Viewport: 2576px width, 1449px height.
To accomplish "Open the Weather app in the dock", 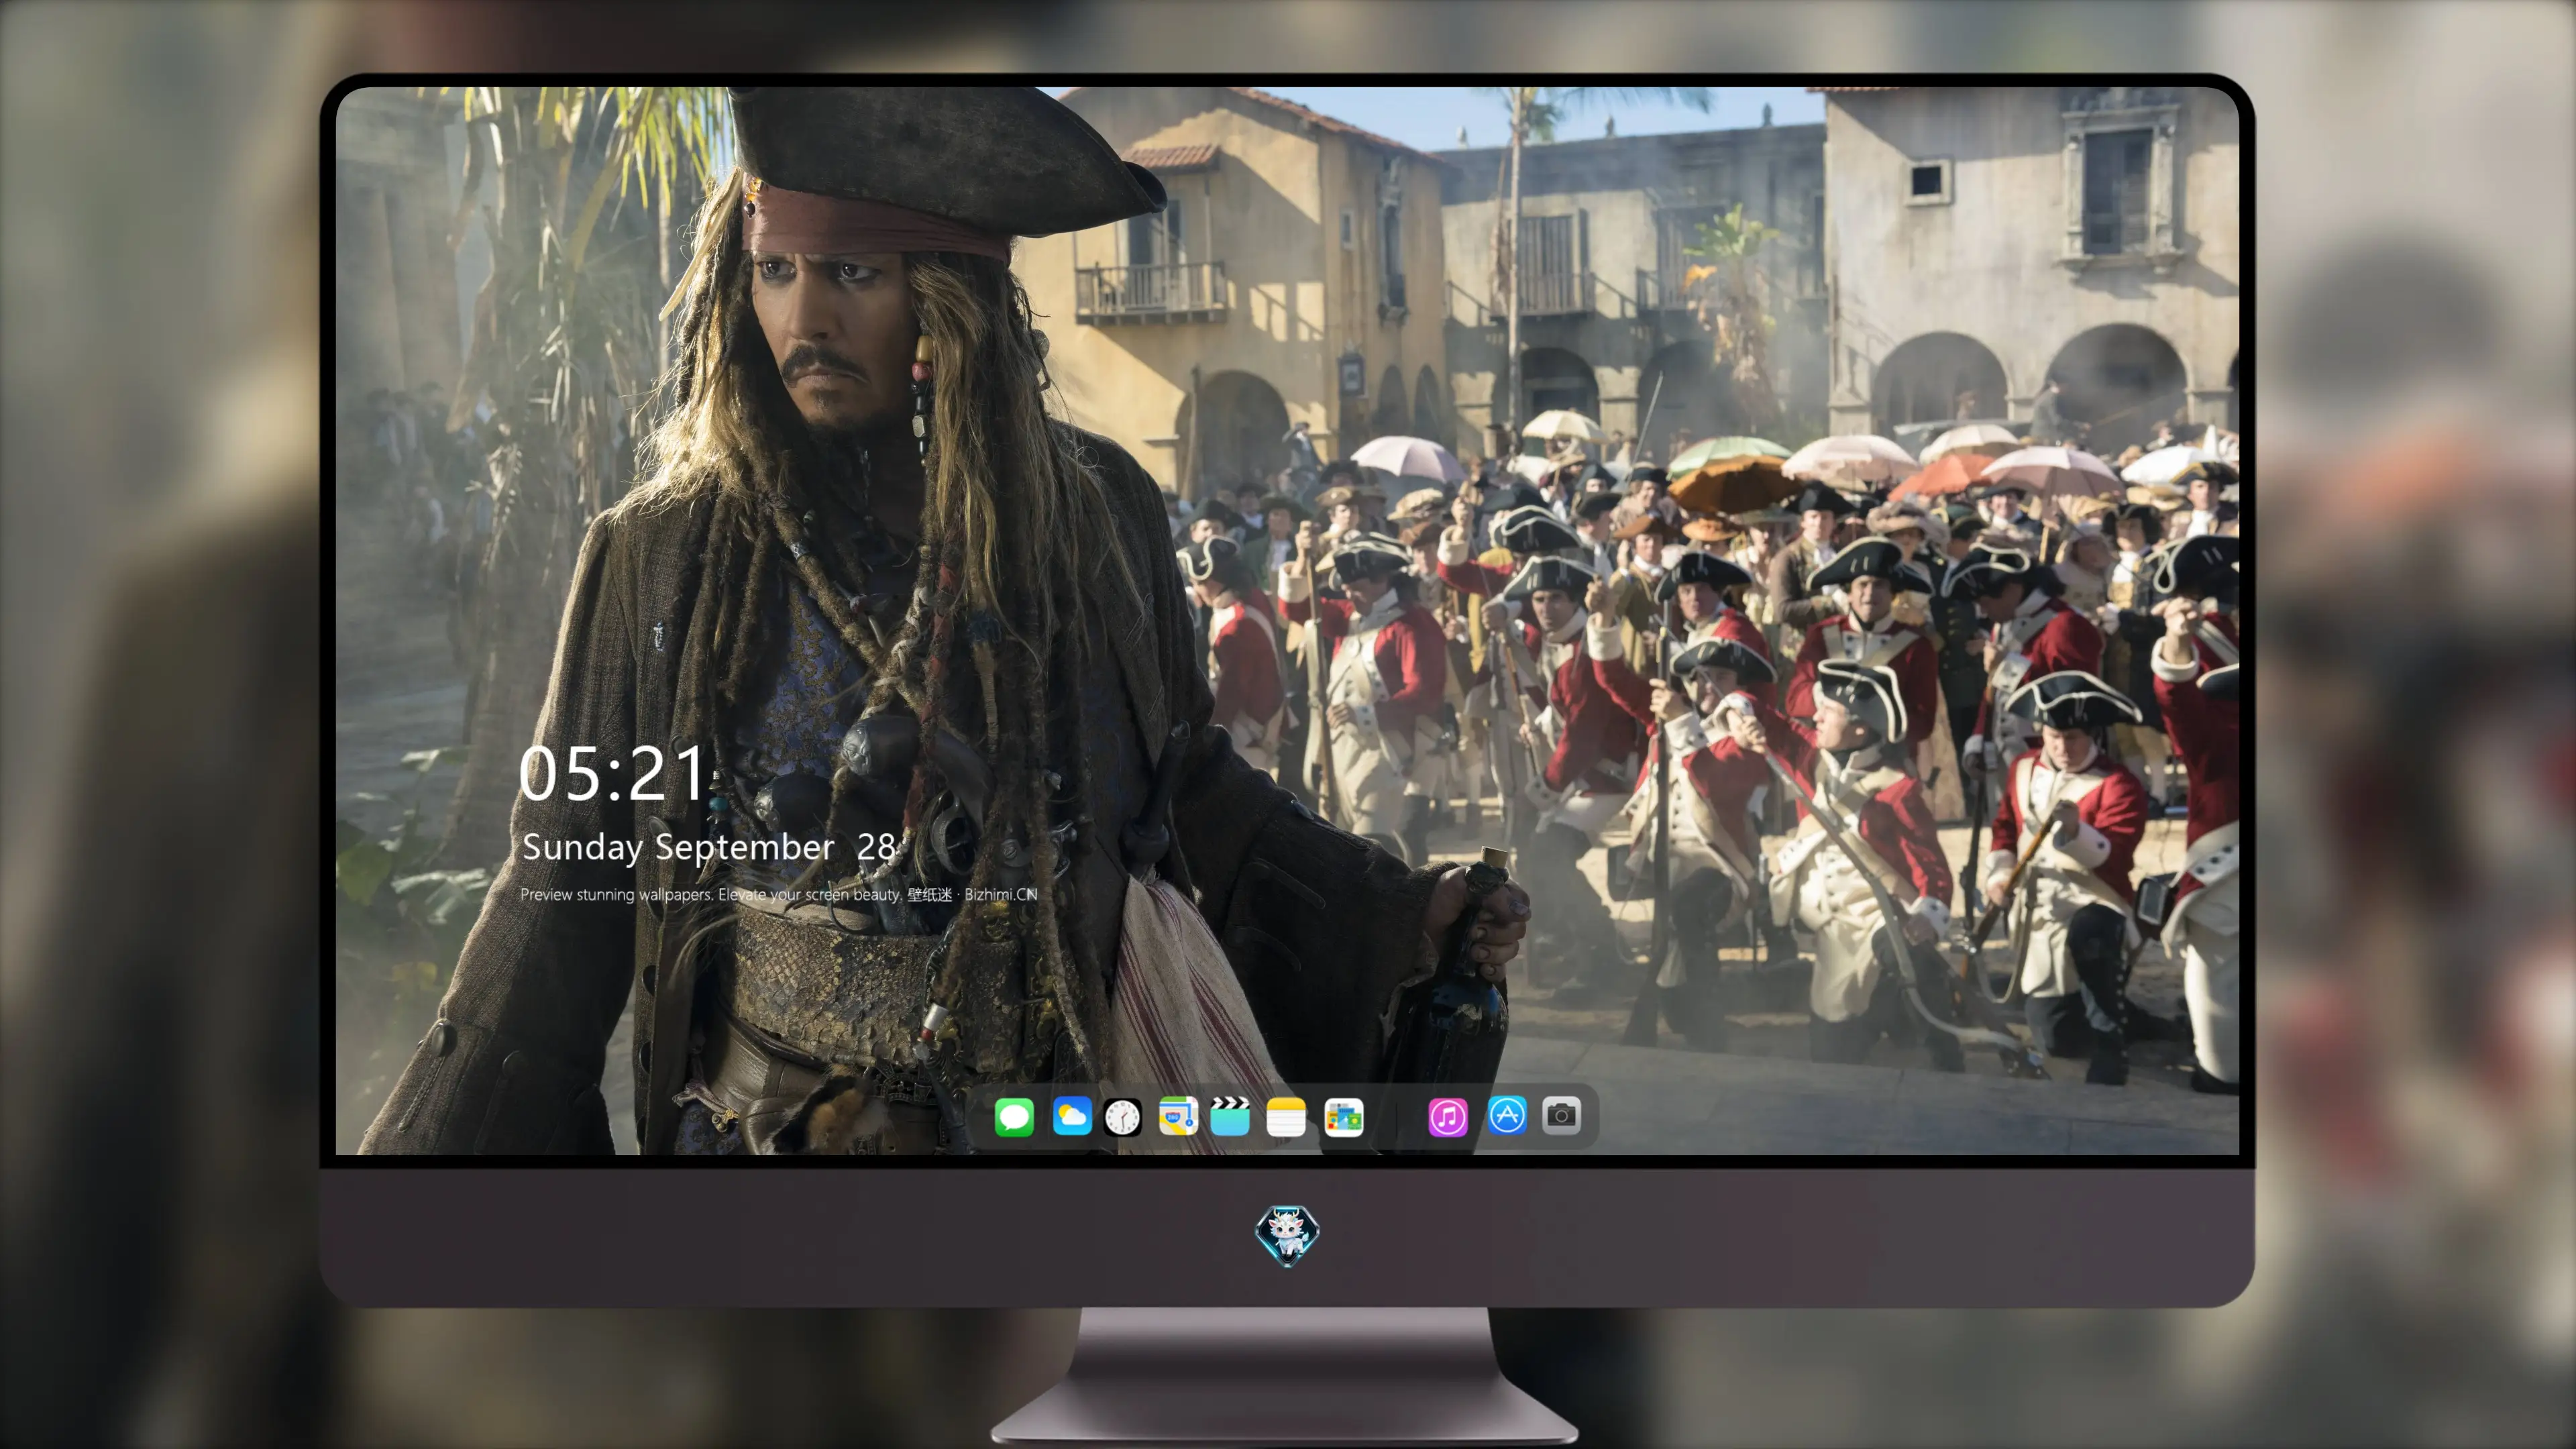I will coord(1072,1116).
